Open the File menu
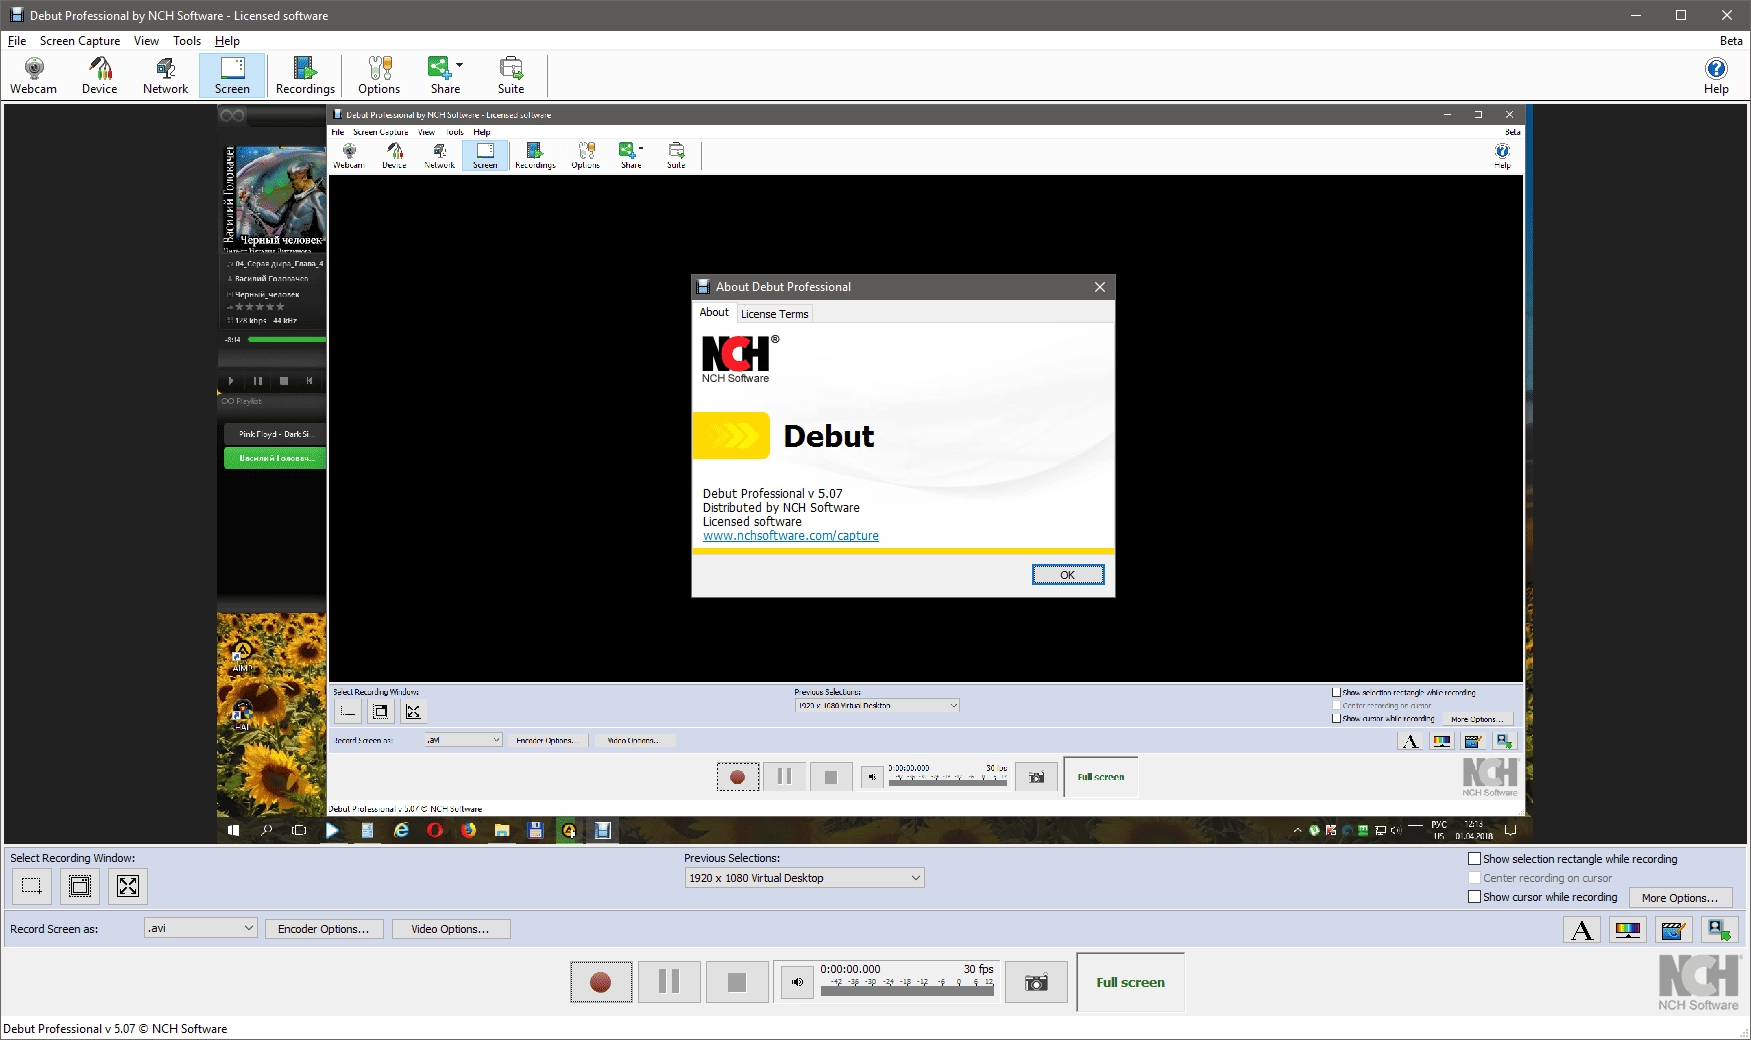 click(x=17, y=41)
